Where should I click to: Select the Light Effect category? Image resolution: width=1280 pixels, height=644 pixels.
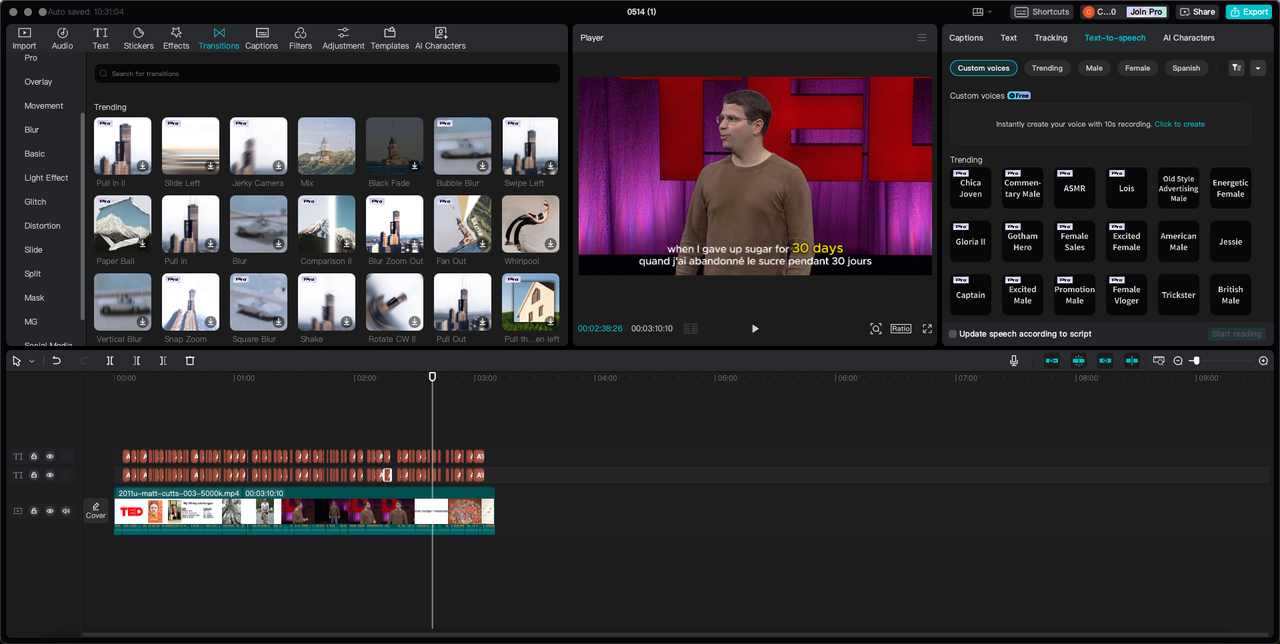(46, 178)
